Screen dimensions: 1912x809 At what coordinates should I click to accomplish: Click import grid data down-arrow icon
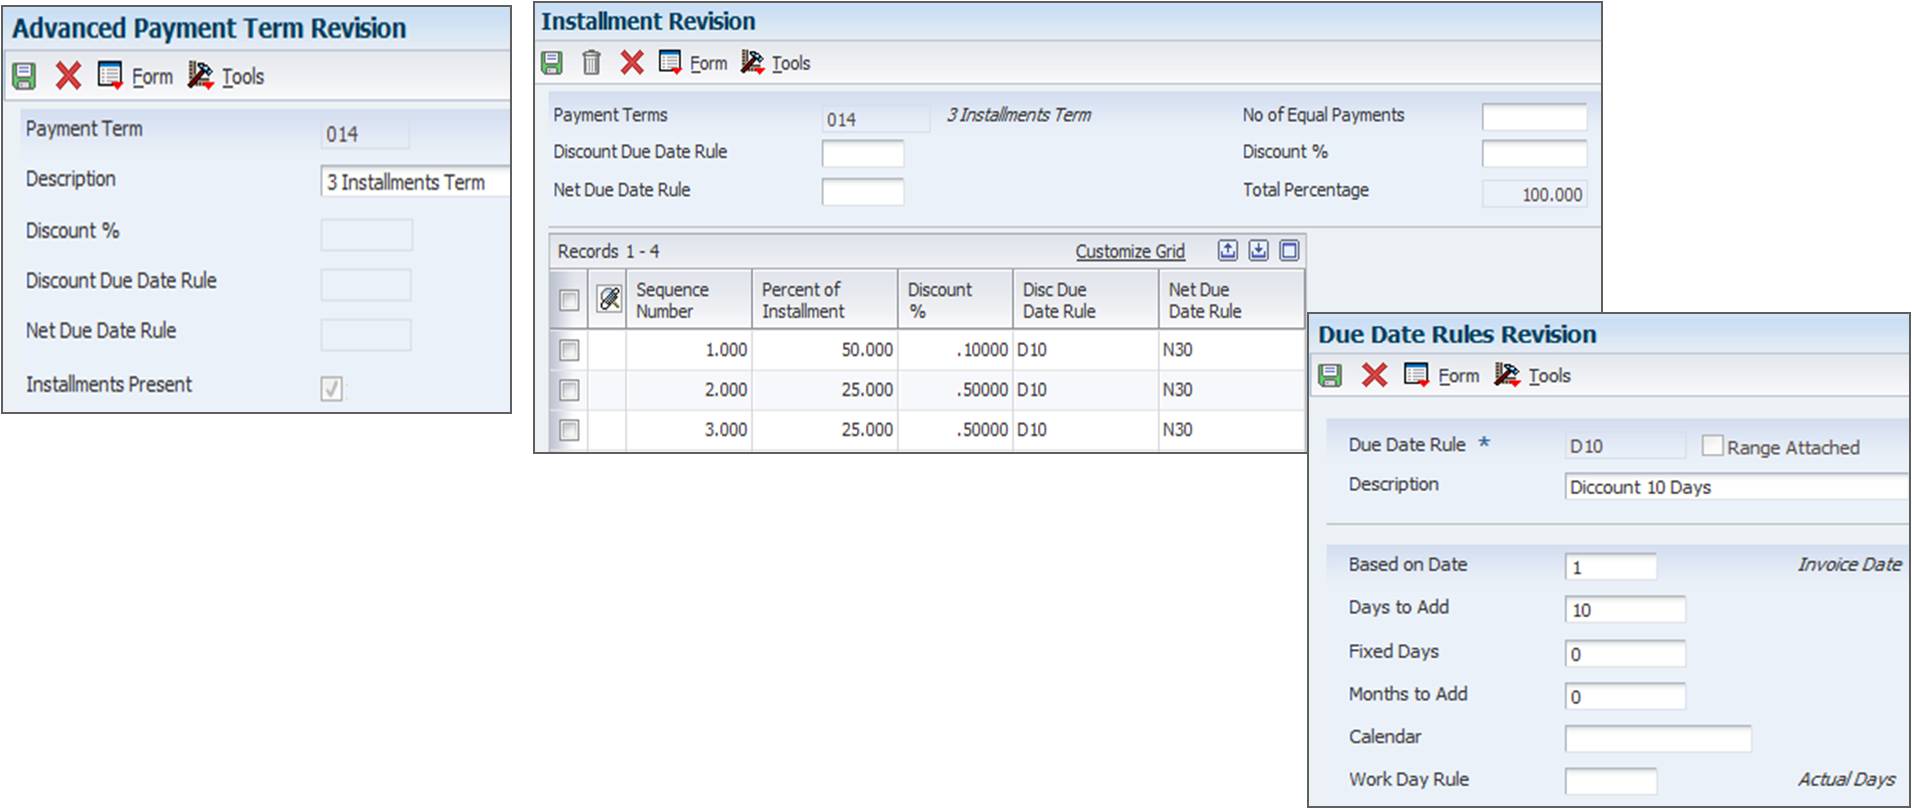[x=1259, y=251]
